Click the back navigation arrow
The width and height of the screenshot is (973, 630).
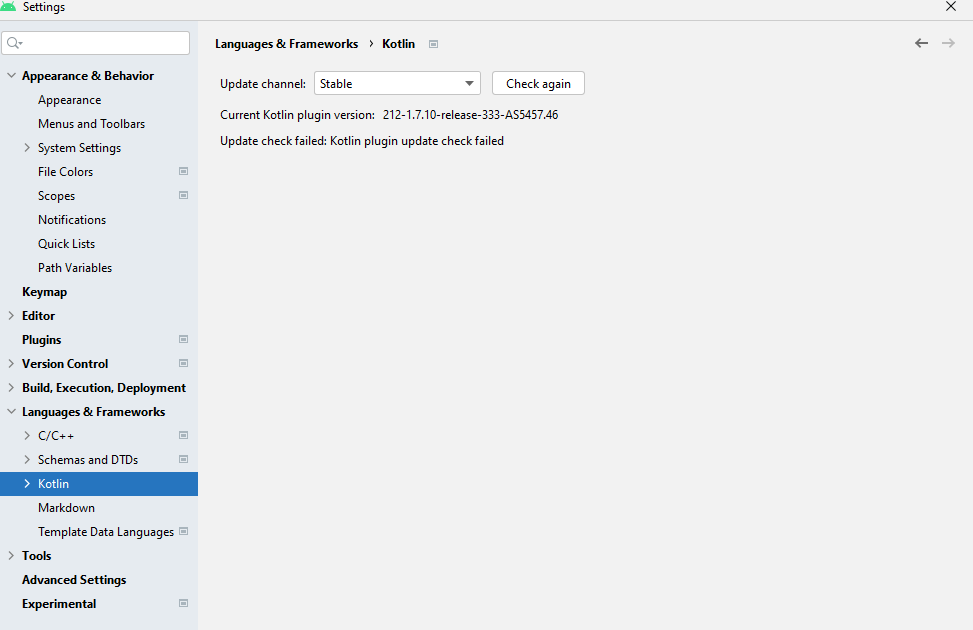point(921,43)
